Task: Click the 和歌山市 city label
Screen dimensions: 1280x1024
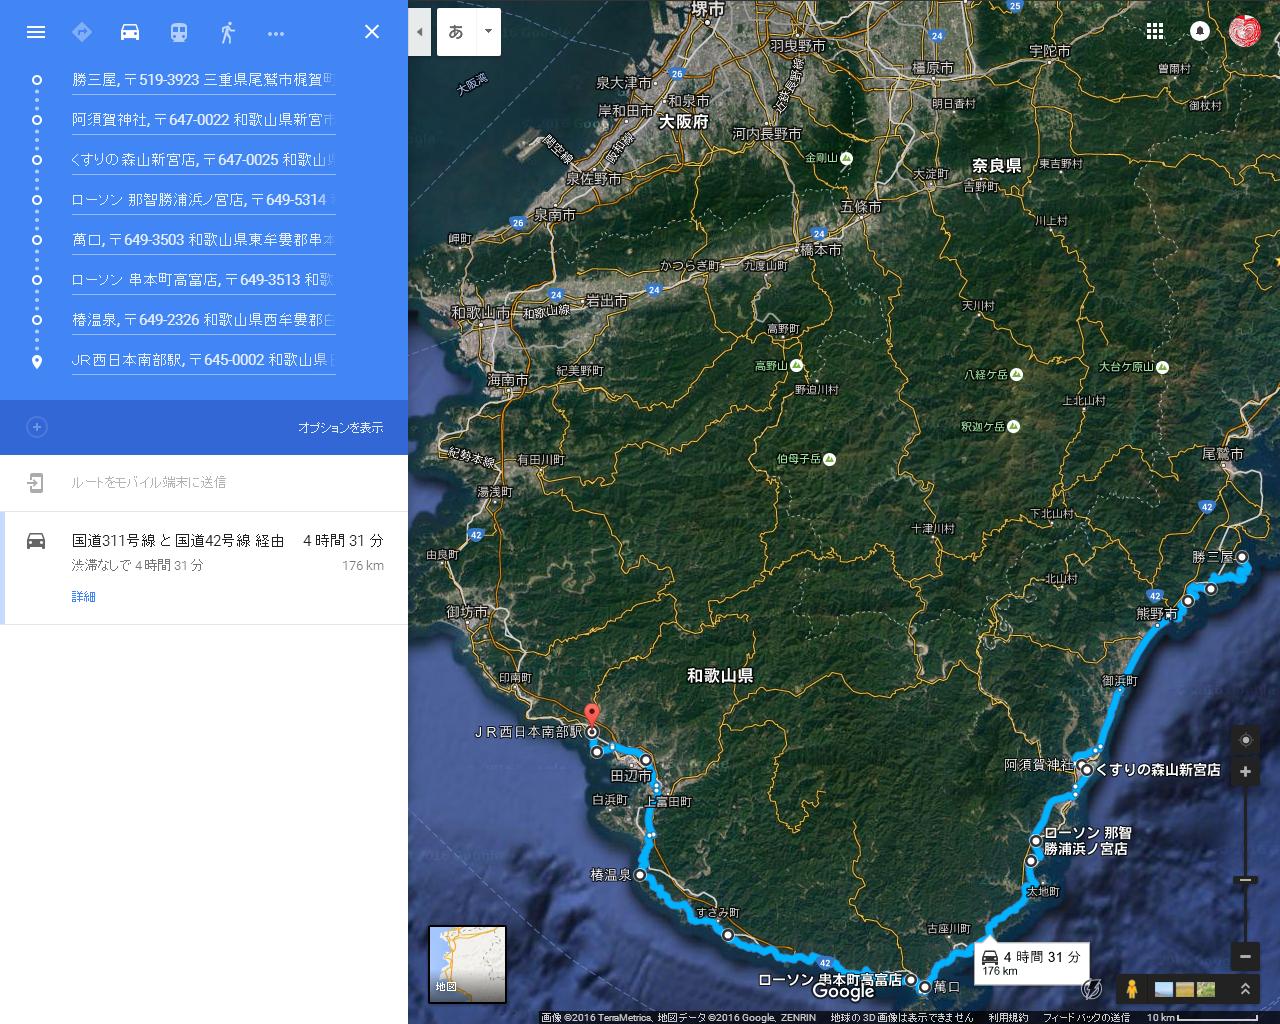Action: click(x=480, y=313)
